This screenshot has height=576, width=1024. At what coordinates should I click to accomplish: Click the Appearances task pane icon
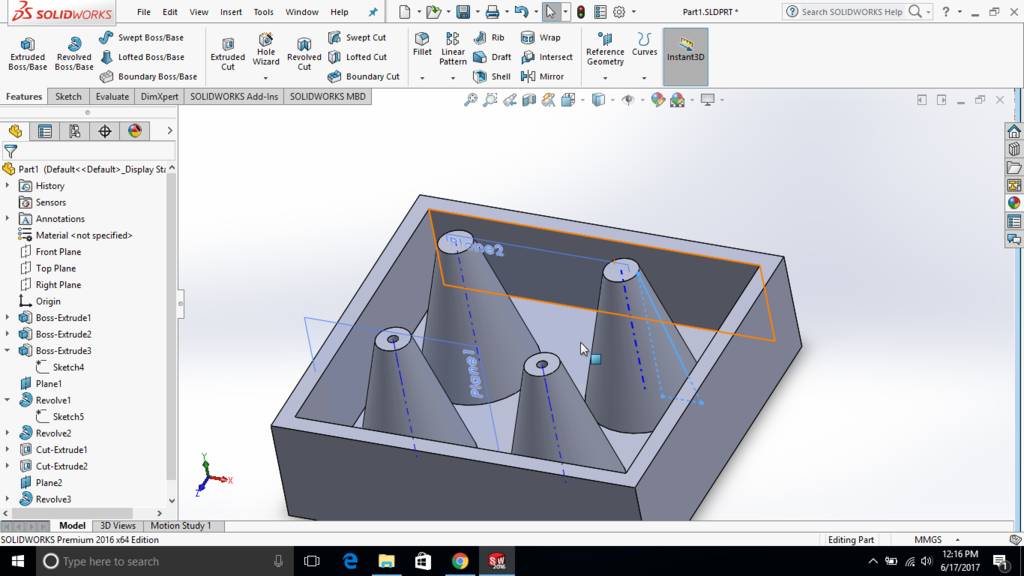[x=1014, y=203]
